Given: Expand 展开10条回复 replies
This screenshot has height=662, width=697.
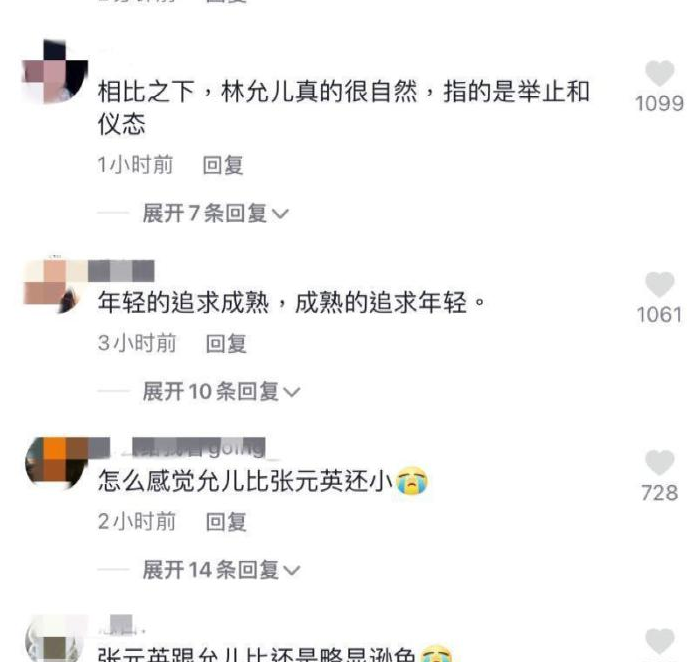Looking at the screenshot, I should (221, 391).
